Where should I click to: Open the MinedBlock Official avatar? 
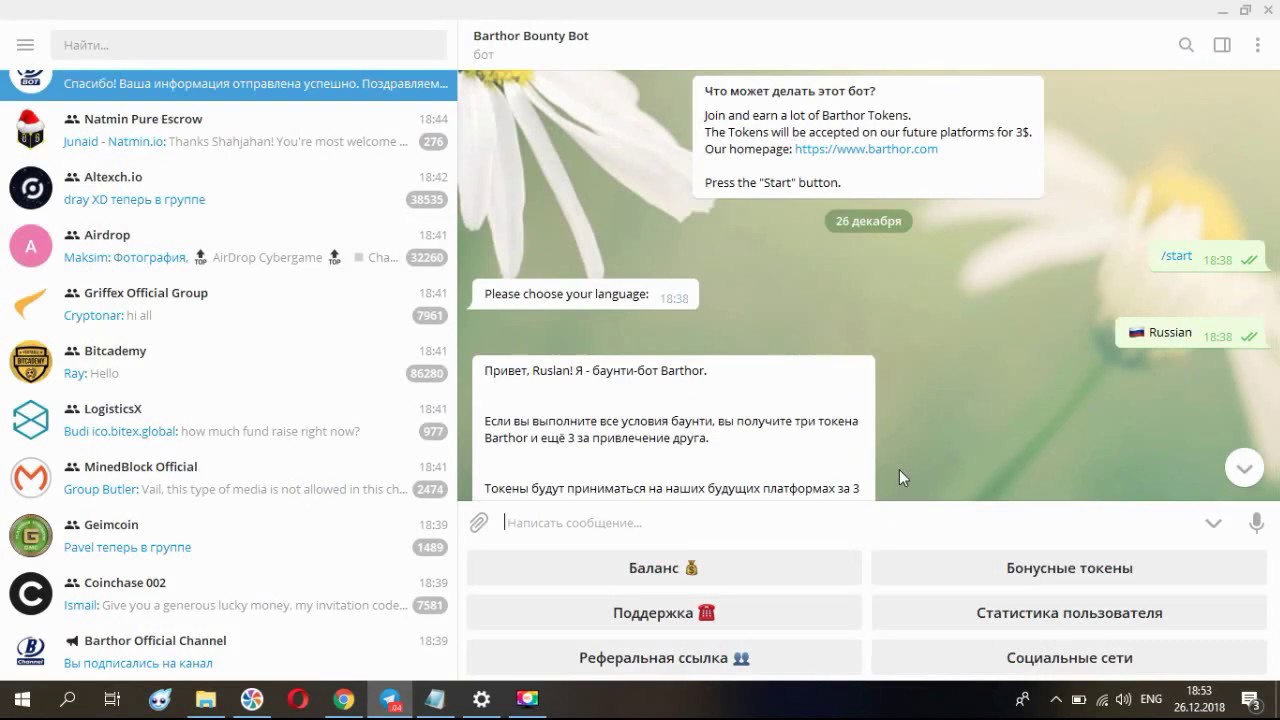31,478
